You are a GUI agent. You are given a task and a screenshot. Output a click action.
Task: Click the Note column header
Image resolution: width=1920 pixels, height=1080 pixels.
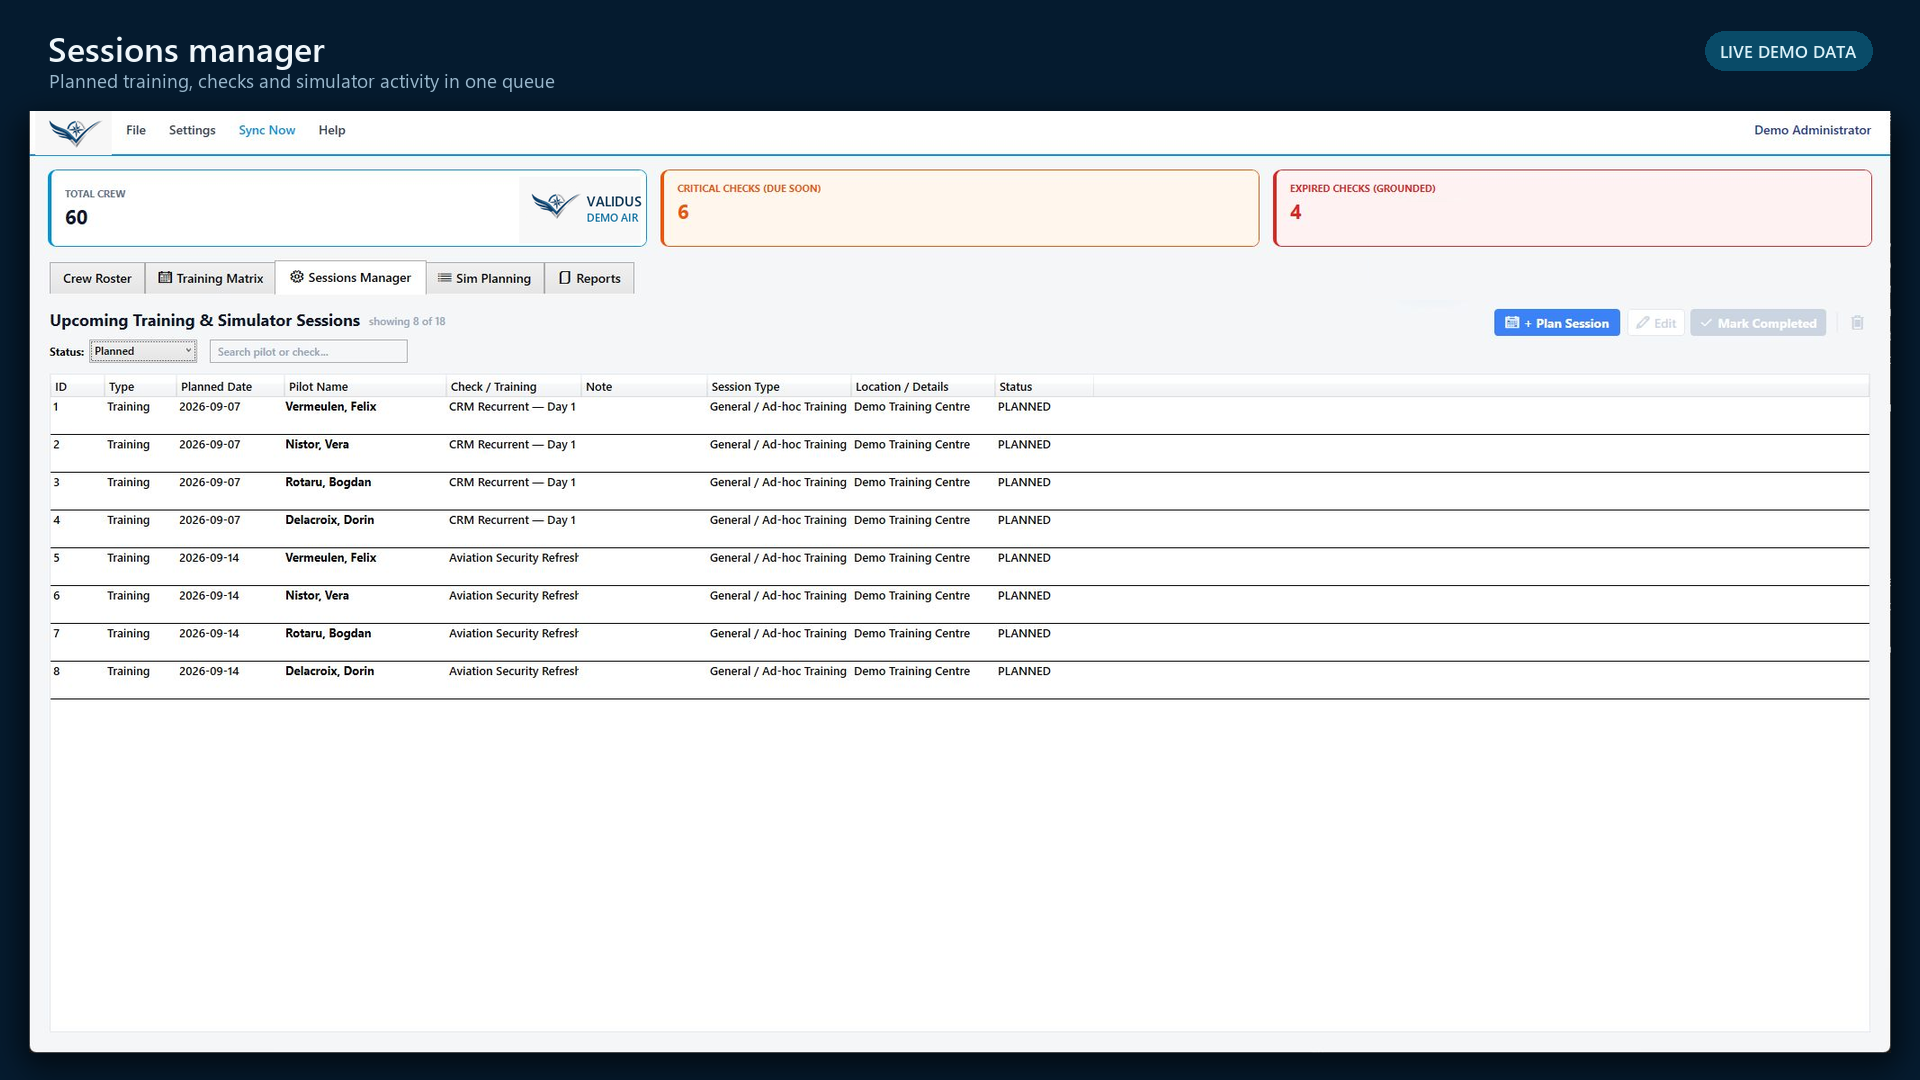coord(644,387)
